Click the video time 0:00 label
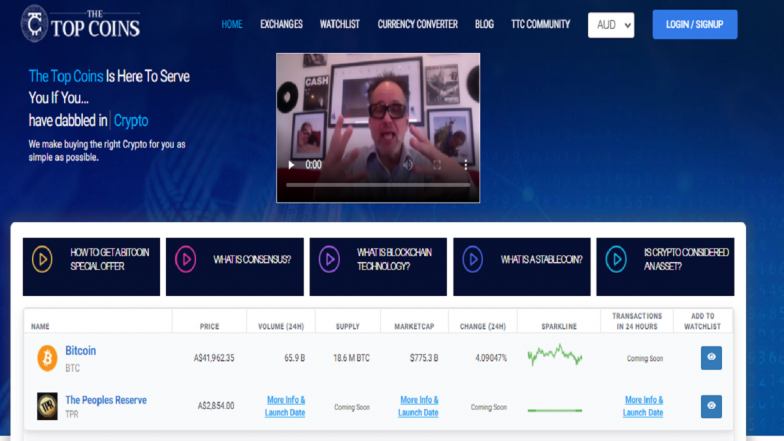Viewport: 784px width, 441px height. (314, 164)
